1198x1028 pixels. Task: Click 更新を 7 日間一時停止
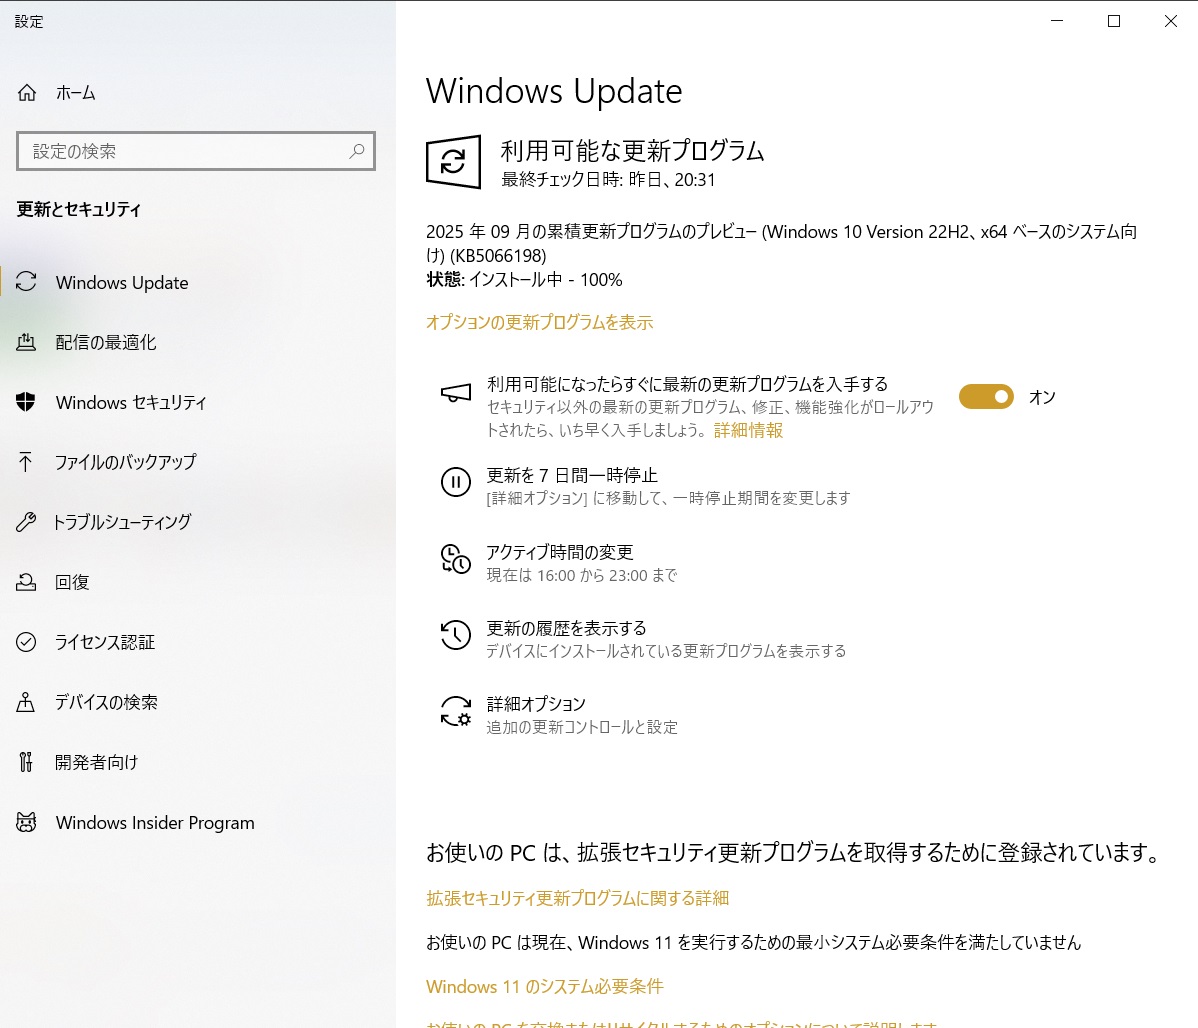point(571,475)
